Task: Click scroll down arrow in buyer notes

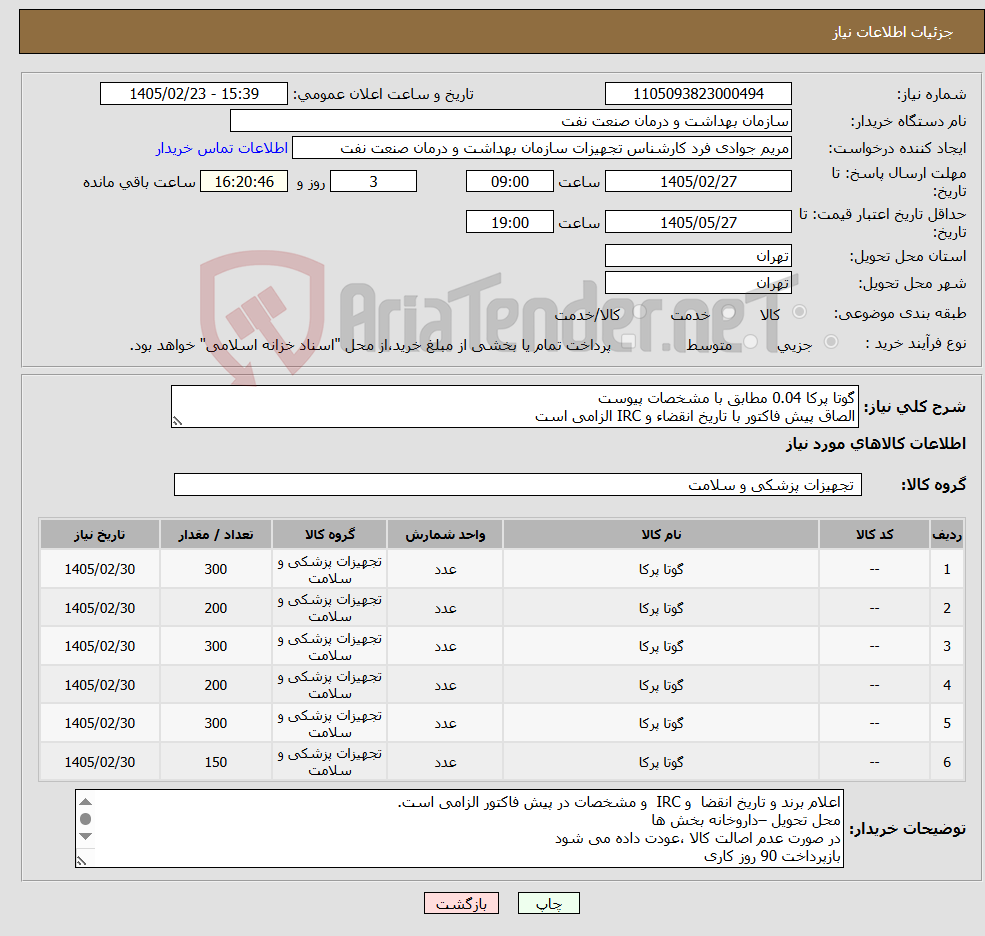Action: click(86, 836)
